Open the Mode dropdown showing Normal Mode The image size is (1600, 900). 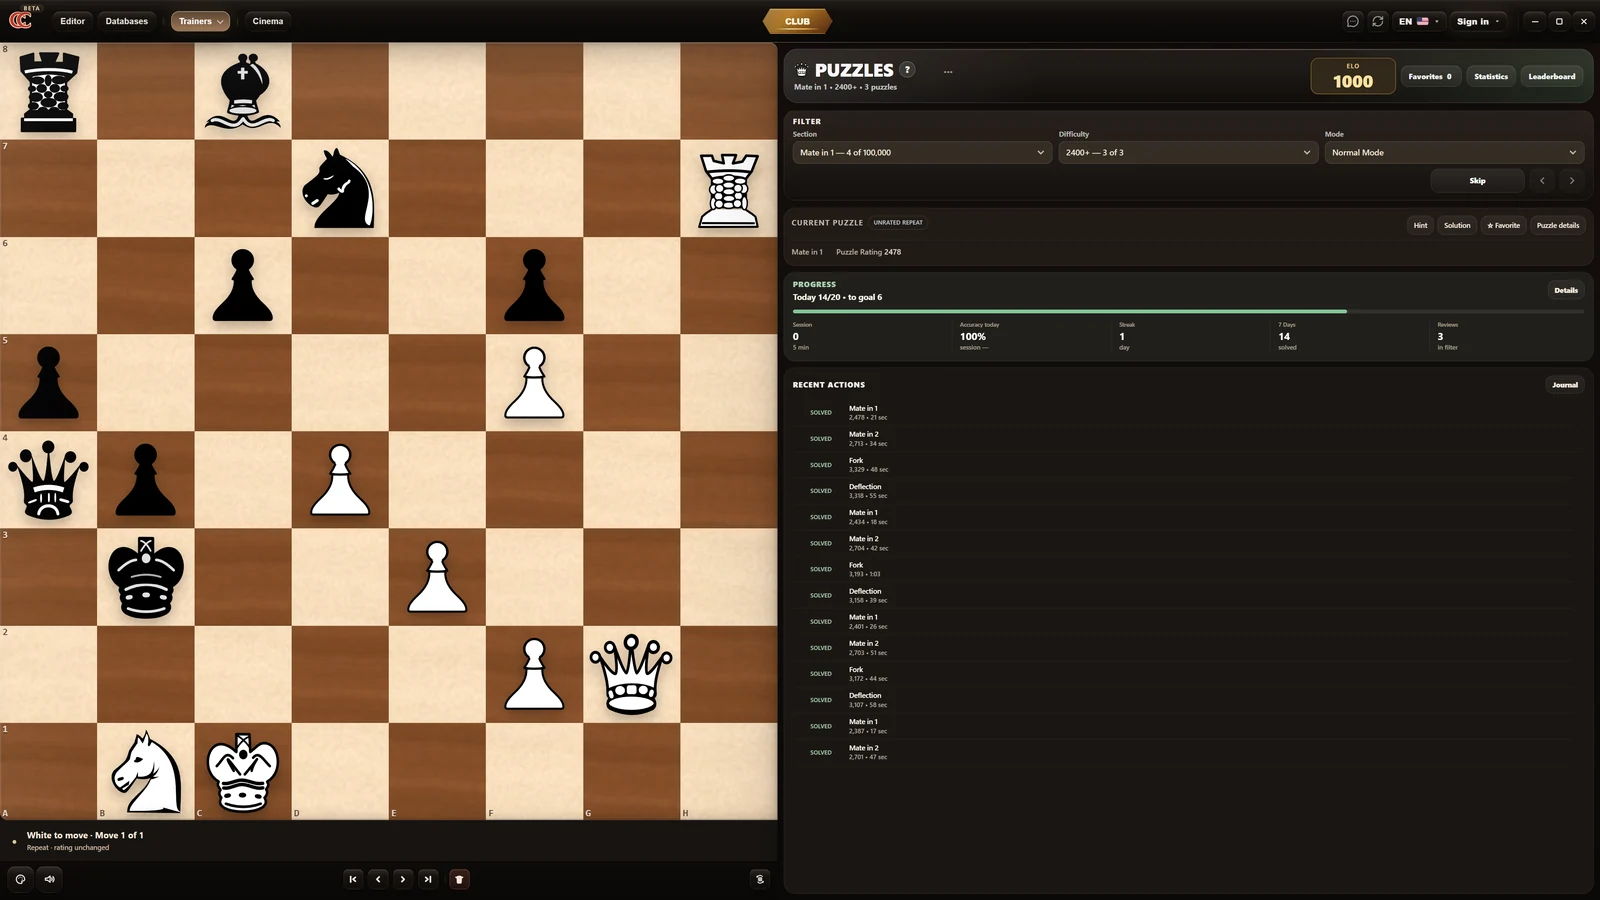1454,153
